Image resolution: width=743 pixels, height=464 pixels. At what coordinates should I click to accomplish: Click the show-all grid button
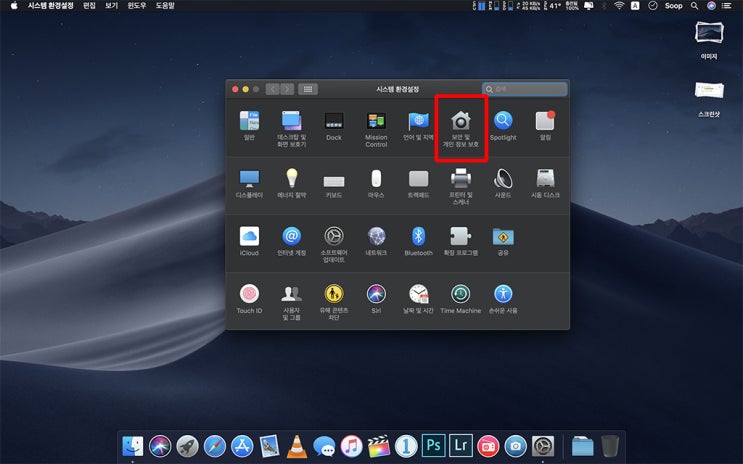pos(308,89)
